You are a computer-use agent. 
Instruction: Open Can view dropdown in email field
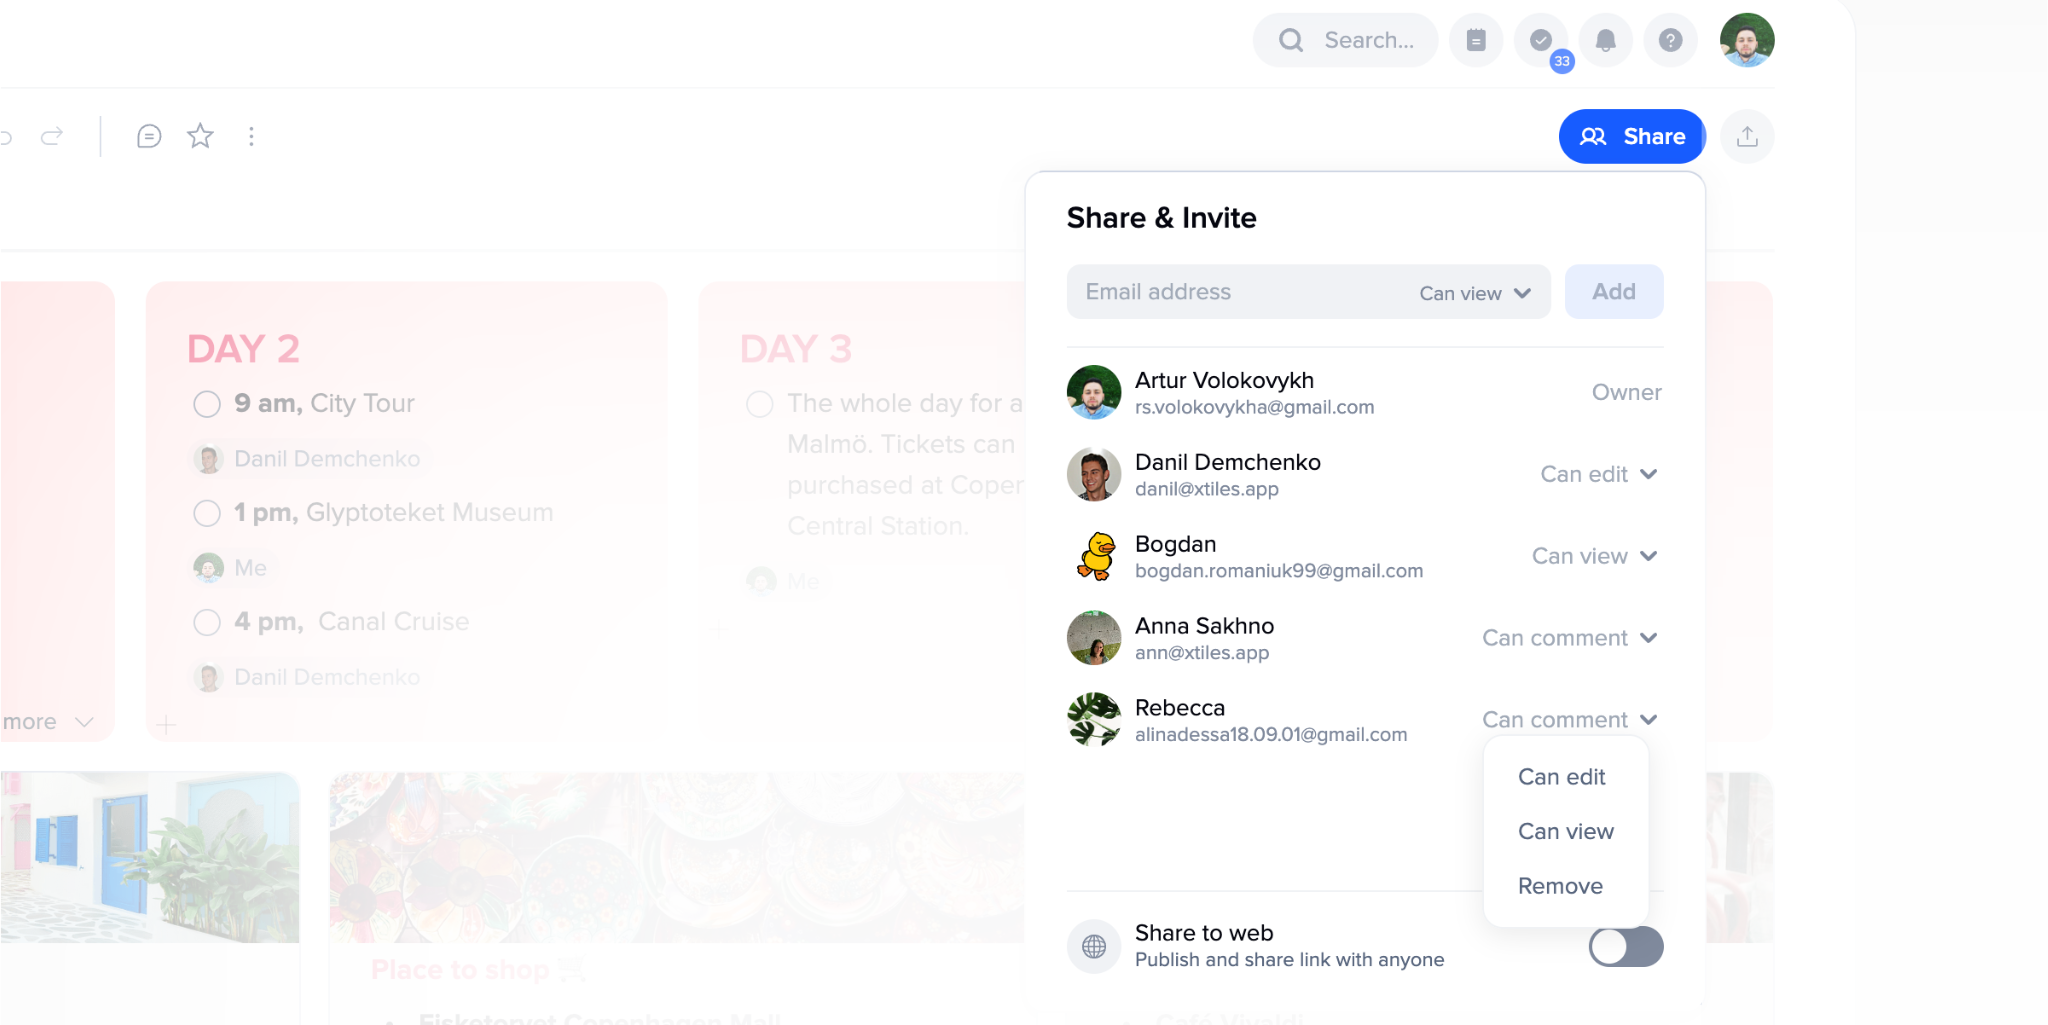[1475, 293]
